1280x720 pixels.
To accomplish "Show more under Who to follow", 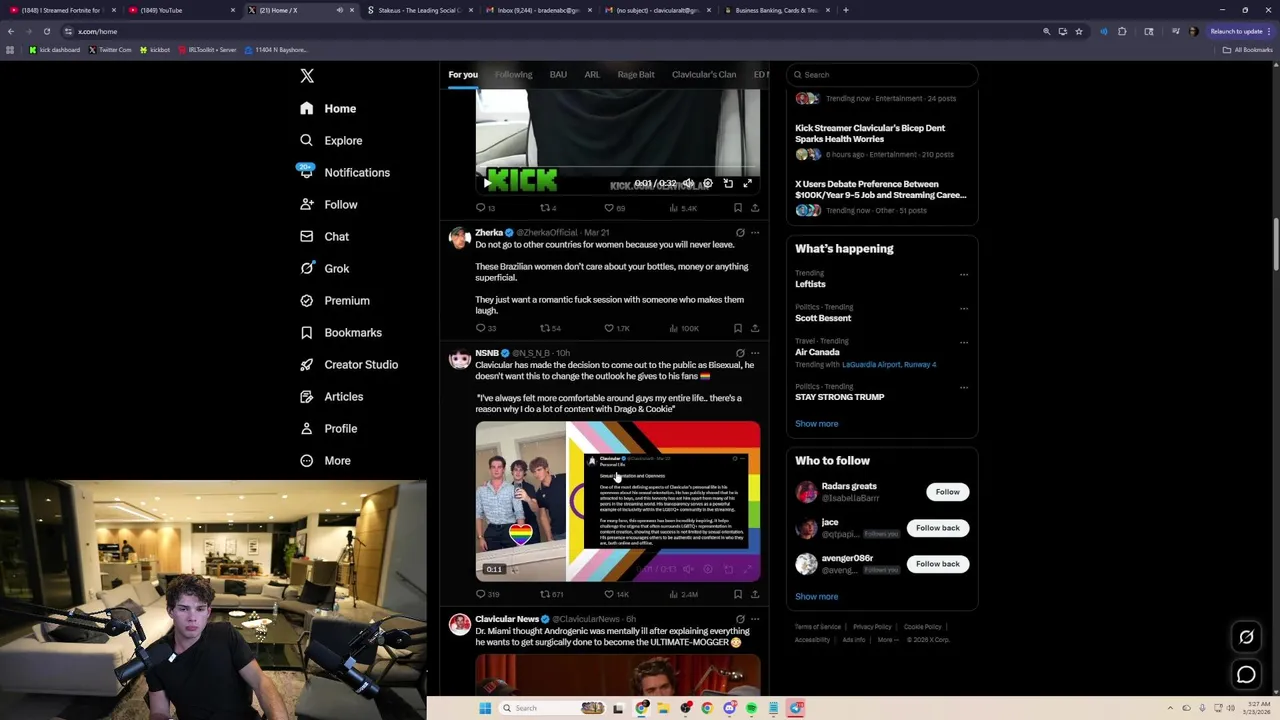I will (x=816, y=596).
